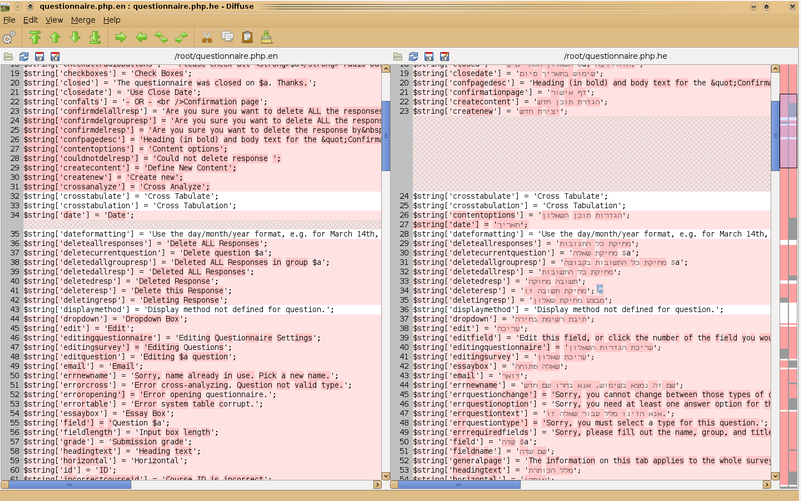Copy selection to the right pane
The height and width of the screenshot is (501, 801).
click(x=121, y=38)
